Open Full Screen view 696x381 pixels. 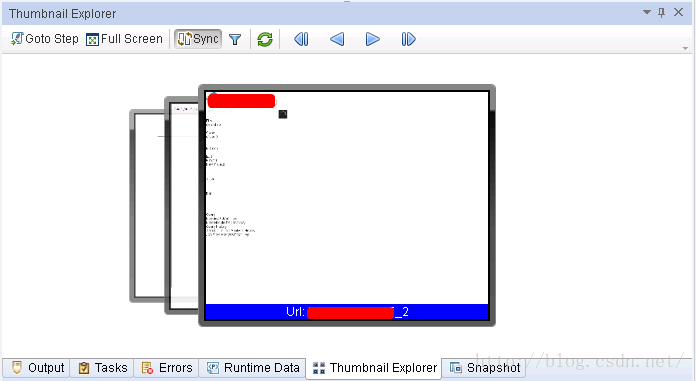(124, 39)
